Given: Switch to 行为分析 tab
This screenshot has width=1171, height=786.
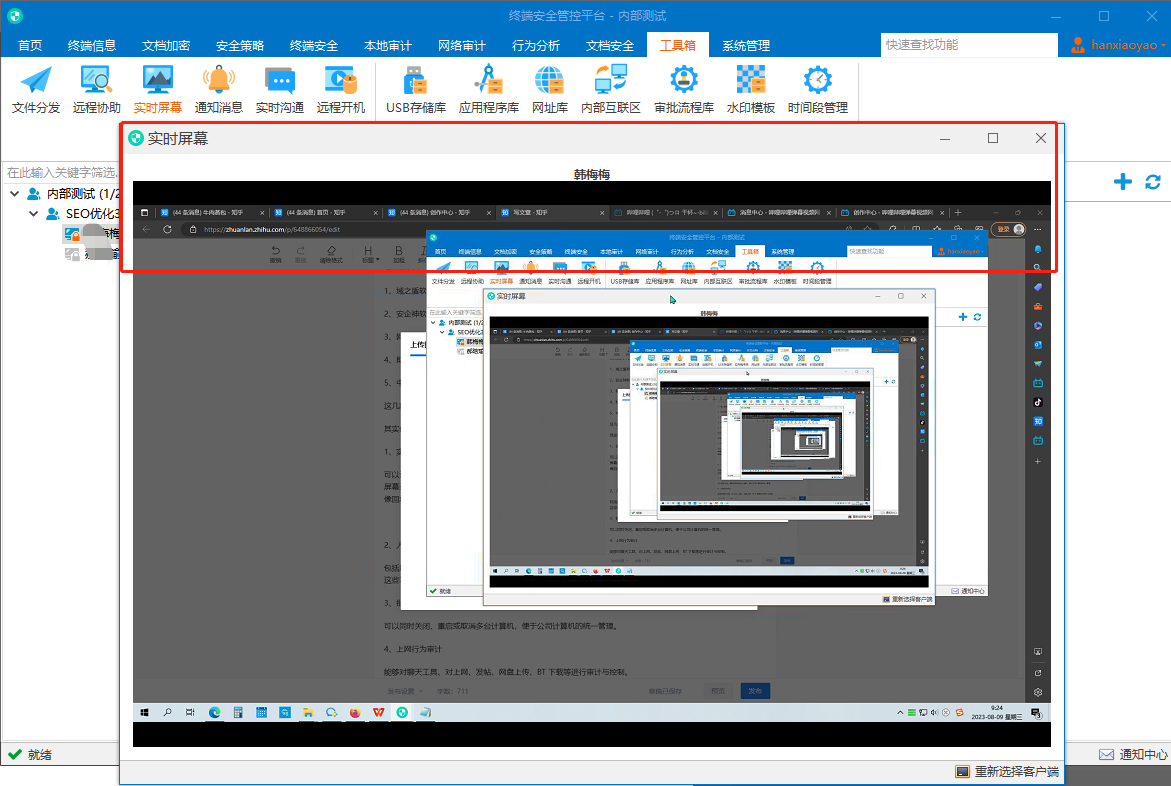Looking at the screenshot, I should tap(535, 46).
